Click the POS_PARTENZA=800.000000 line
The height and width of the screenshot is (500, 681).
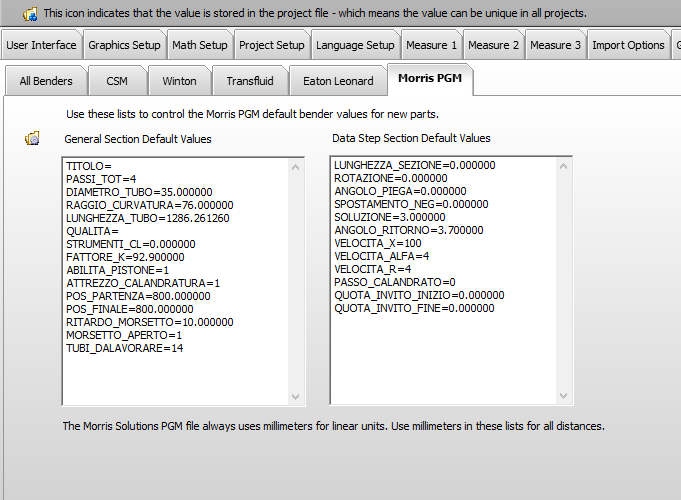[138, 297]
